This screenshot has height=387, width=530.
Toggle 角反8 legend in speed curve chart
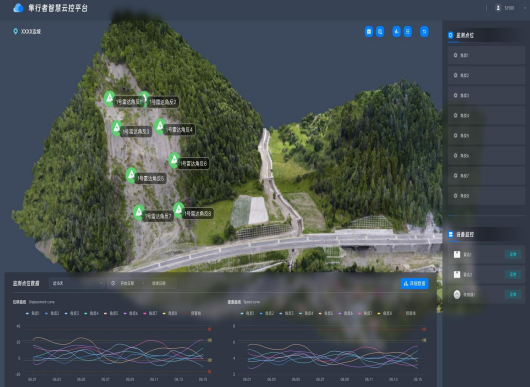pos(385,313)
